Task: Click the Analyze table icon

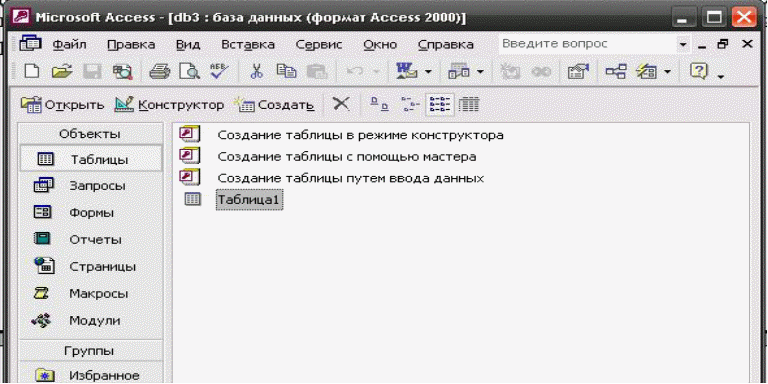Action: [459, 72]
